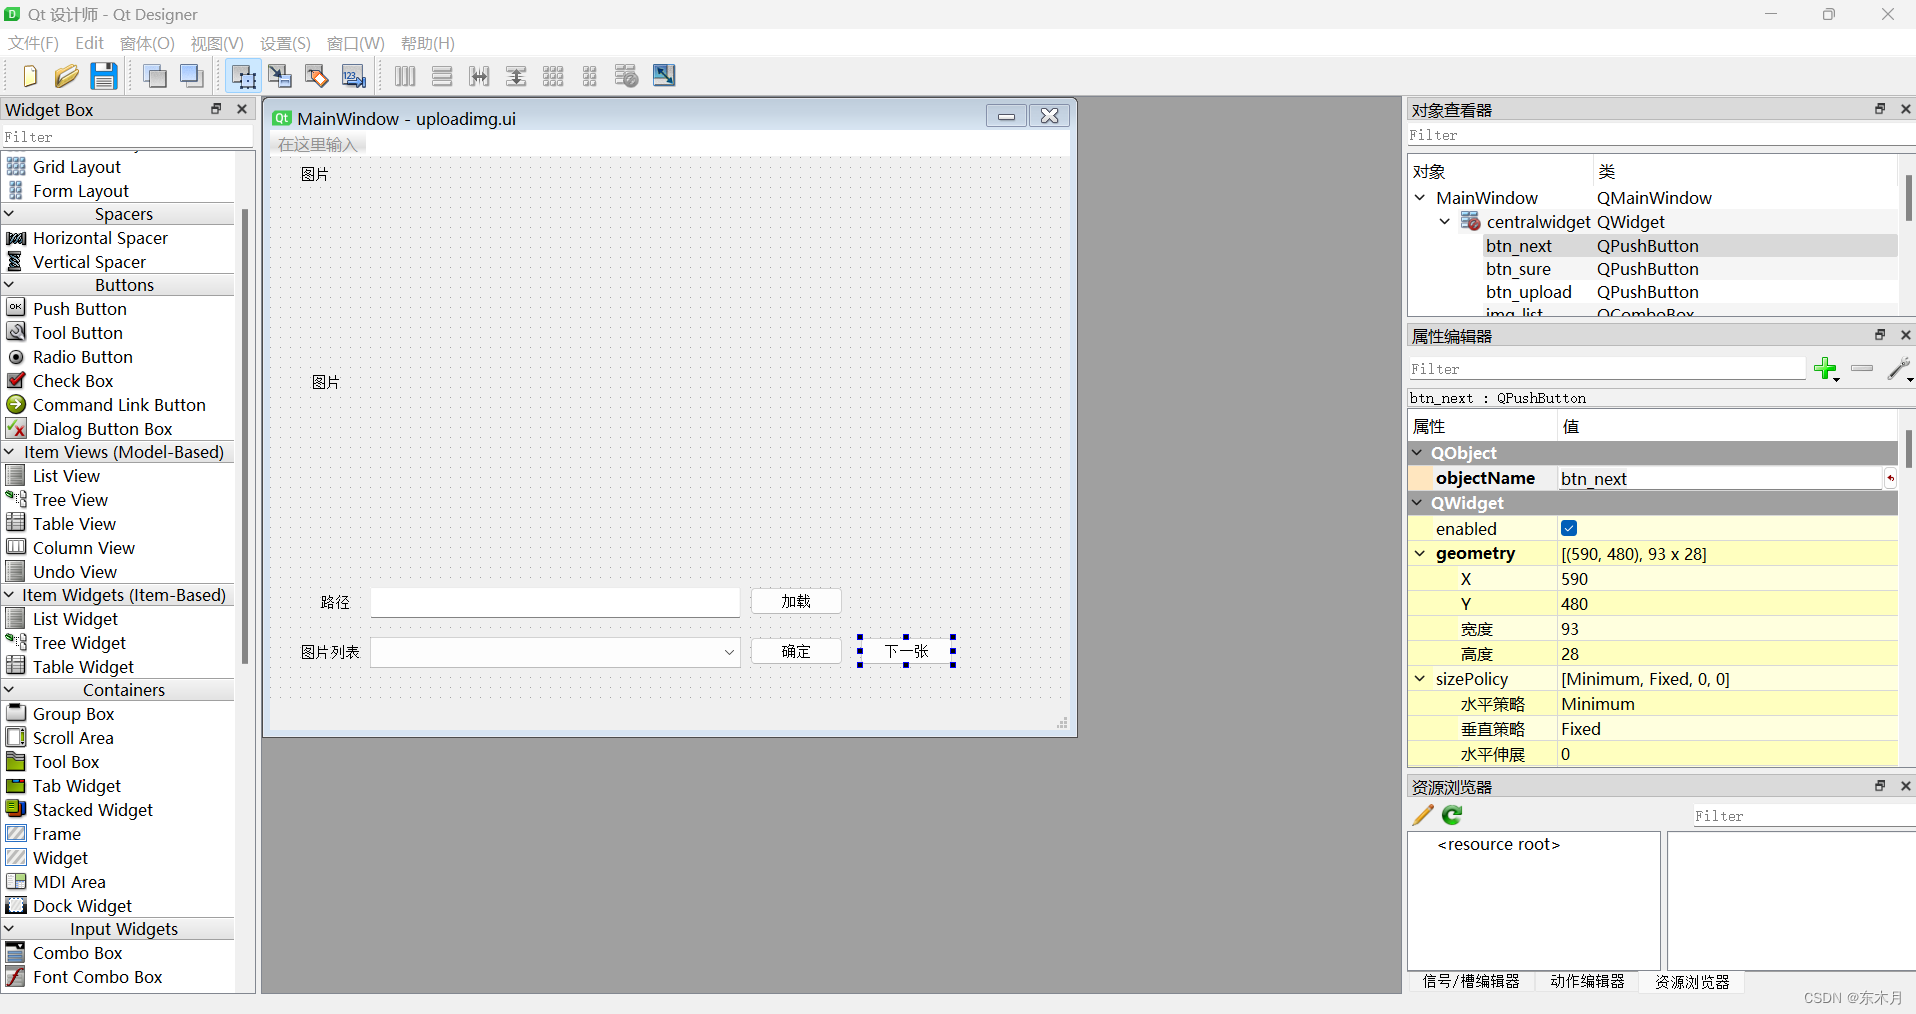Open the Edit menu

coord(89,43)
